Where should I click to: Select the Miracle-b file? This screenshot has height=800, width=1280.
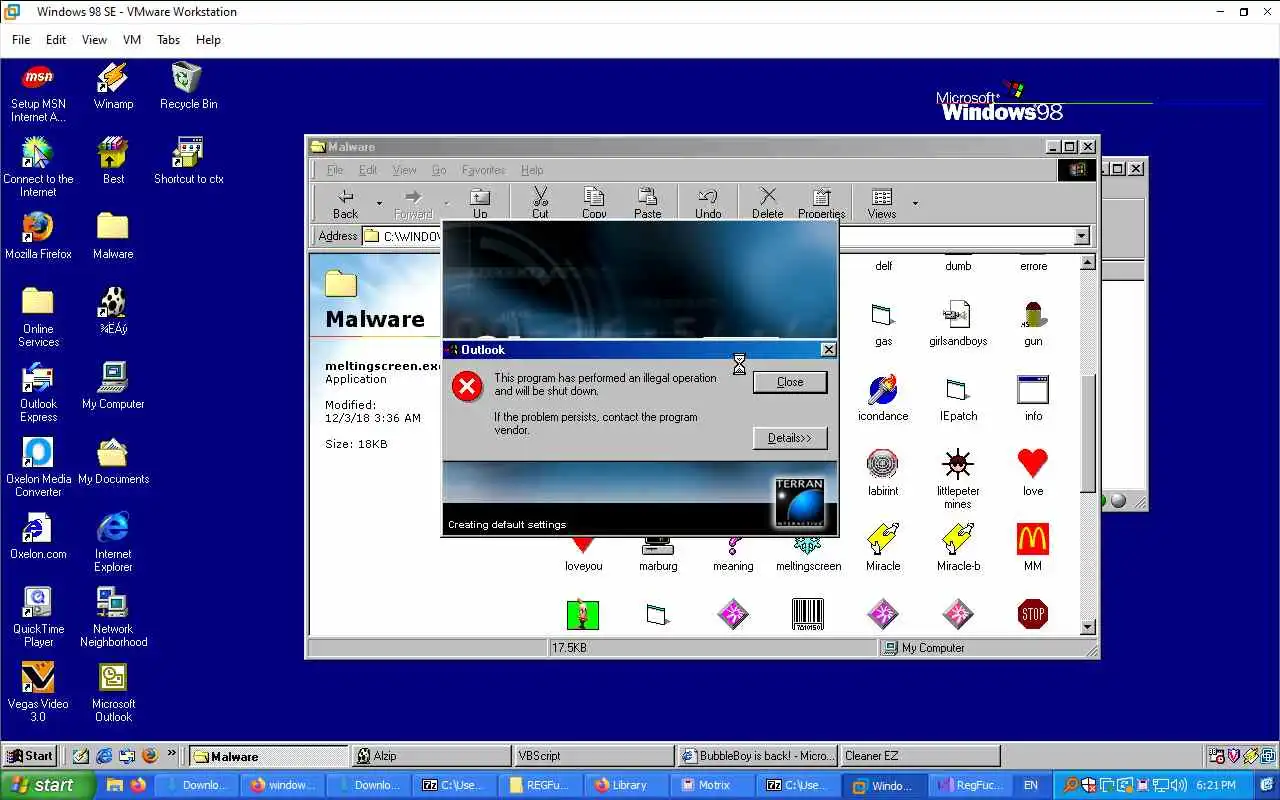point(958,547)
